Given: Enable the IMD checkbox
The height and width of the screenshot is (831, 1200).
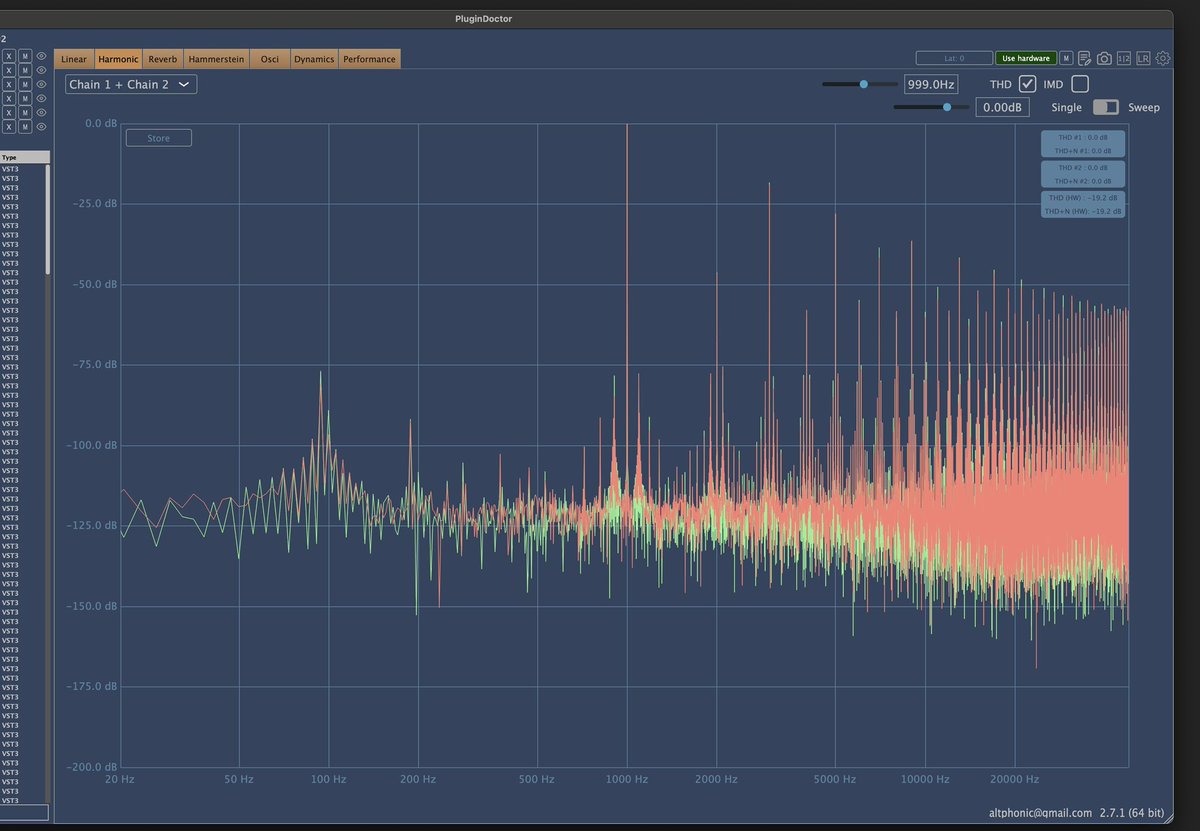Looking at the screenshot, I should 1079,84.
